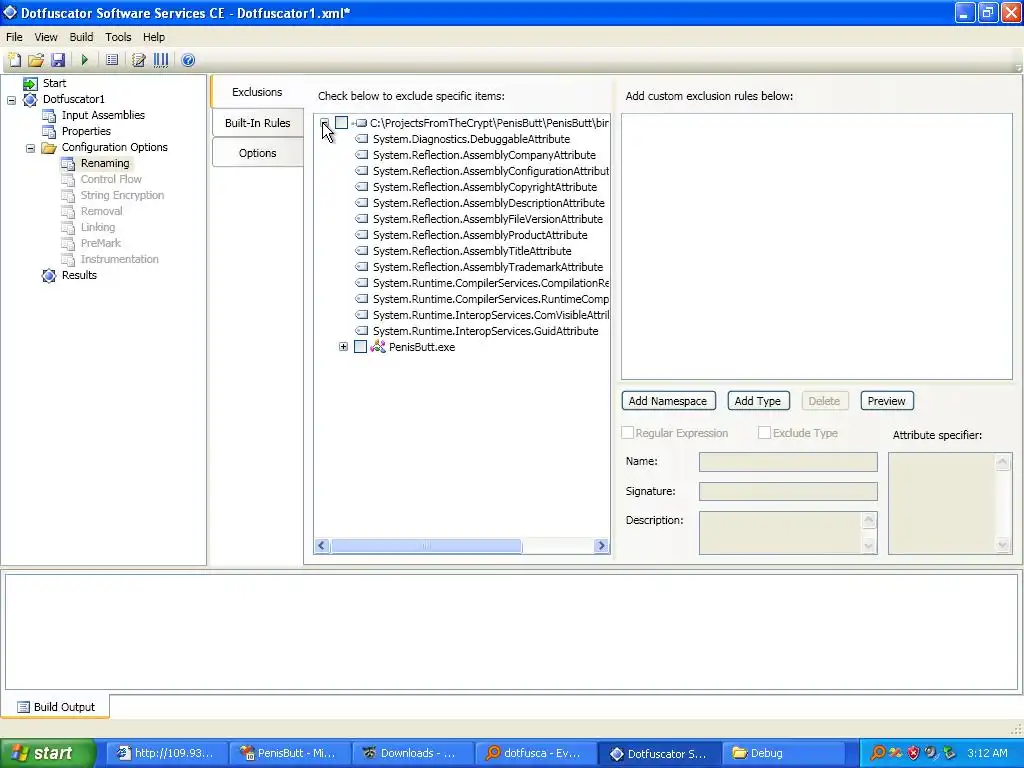Image resolution: width=1024 pixels, height=768 pixels.
Task: Switch to Downloads taskbar window
Action: pos(413,753)
